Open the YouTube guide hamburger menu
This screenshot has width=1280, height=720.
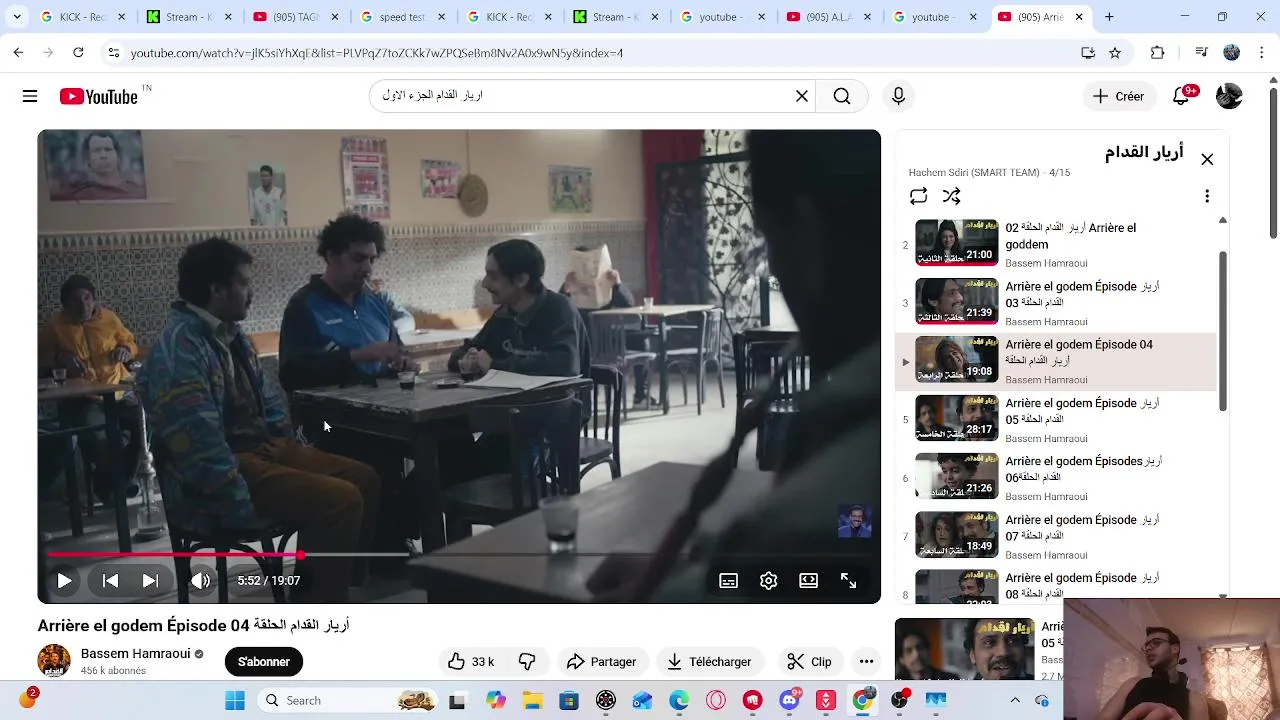(30, 96)
